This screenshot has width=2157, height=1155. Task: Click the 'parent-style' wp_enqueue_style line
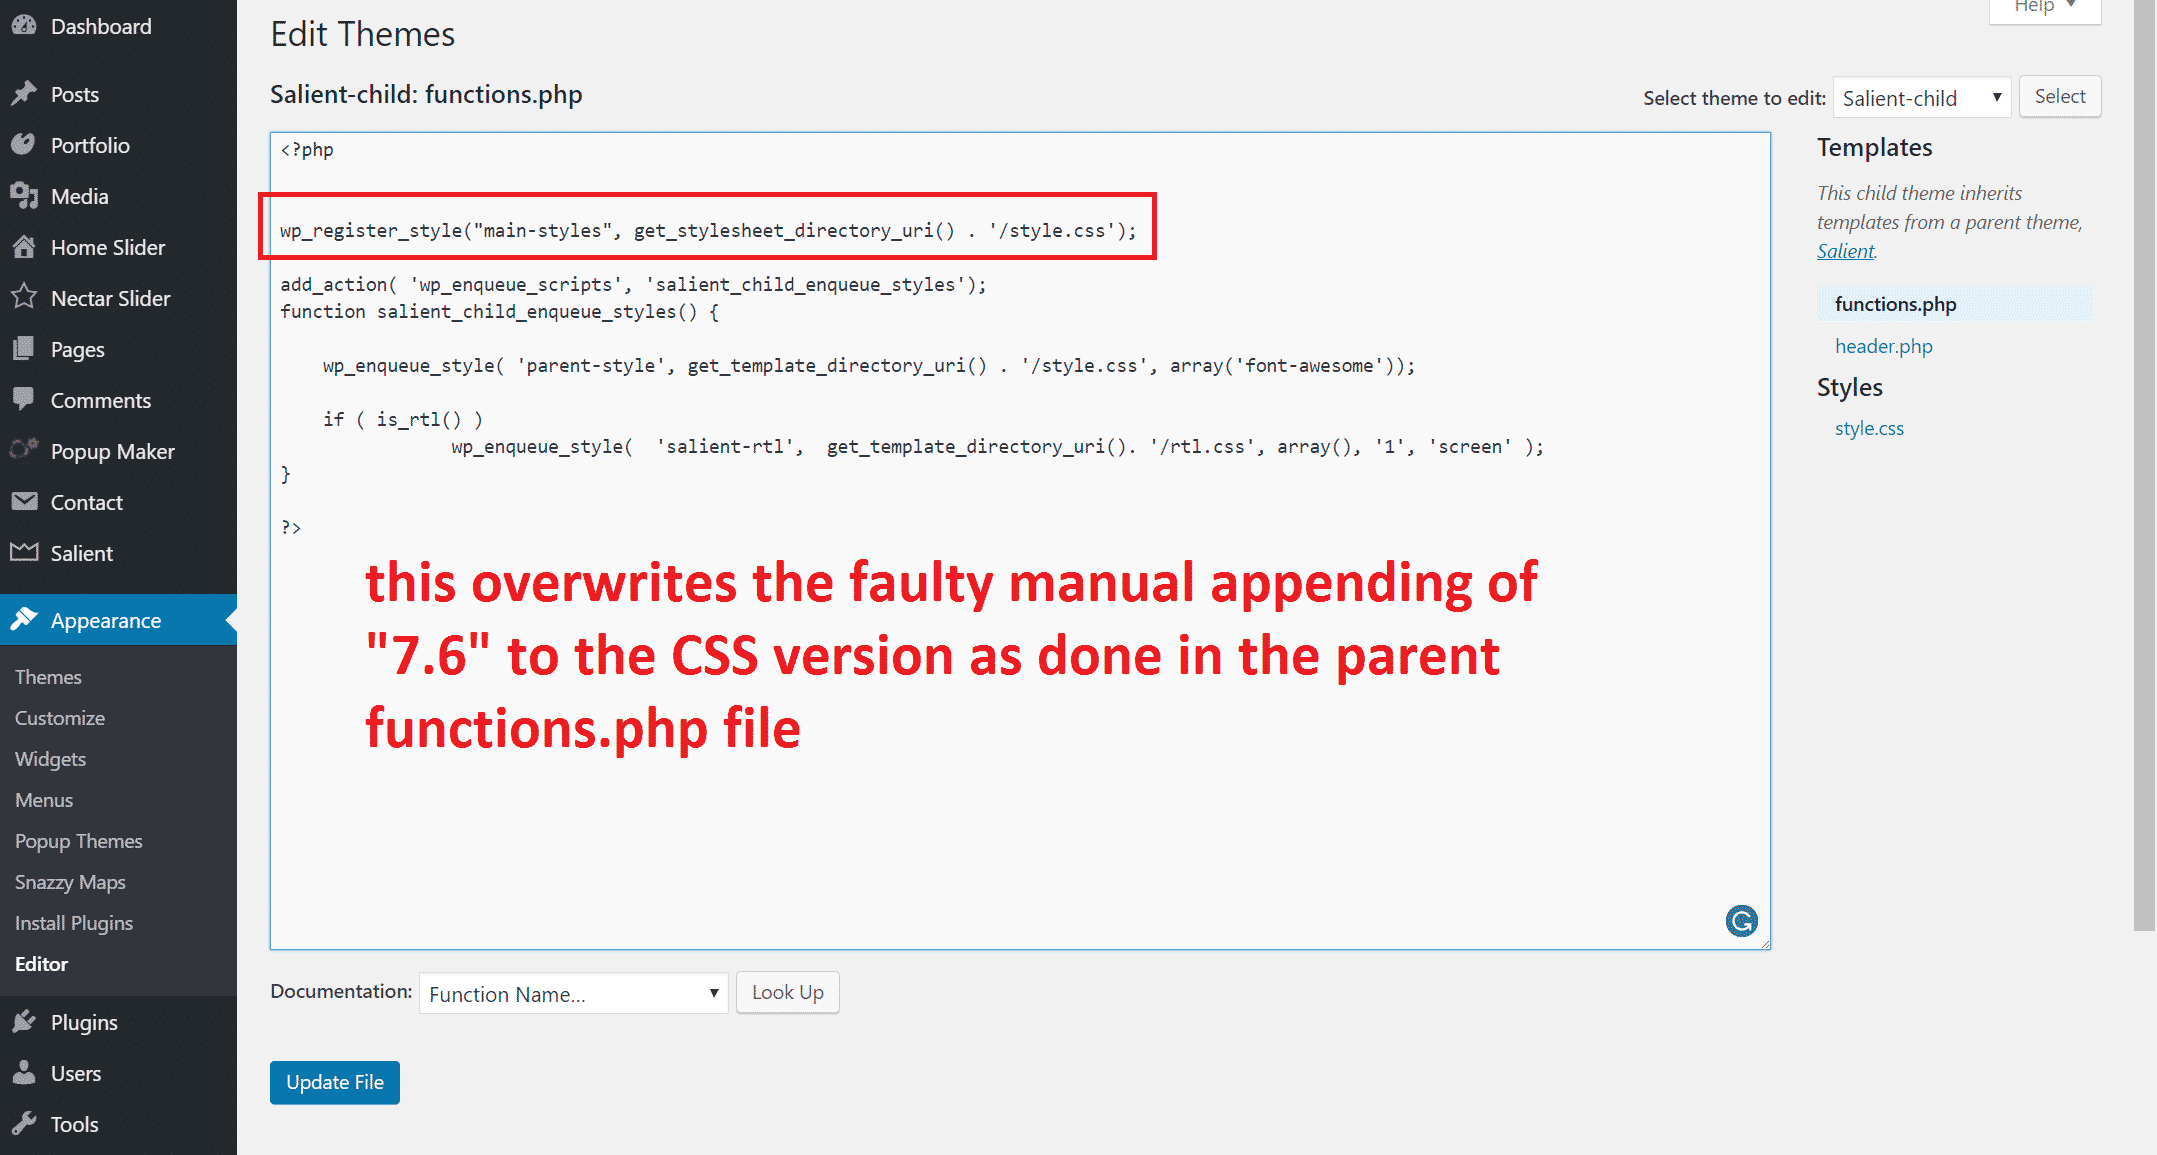[869, 366]
